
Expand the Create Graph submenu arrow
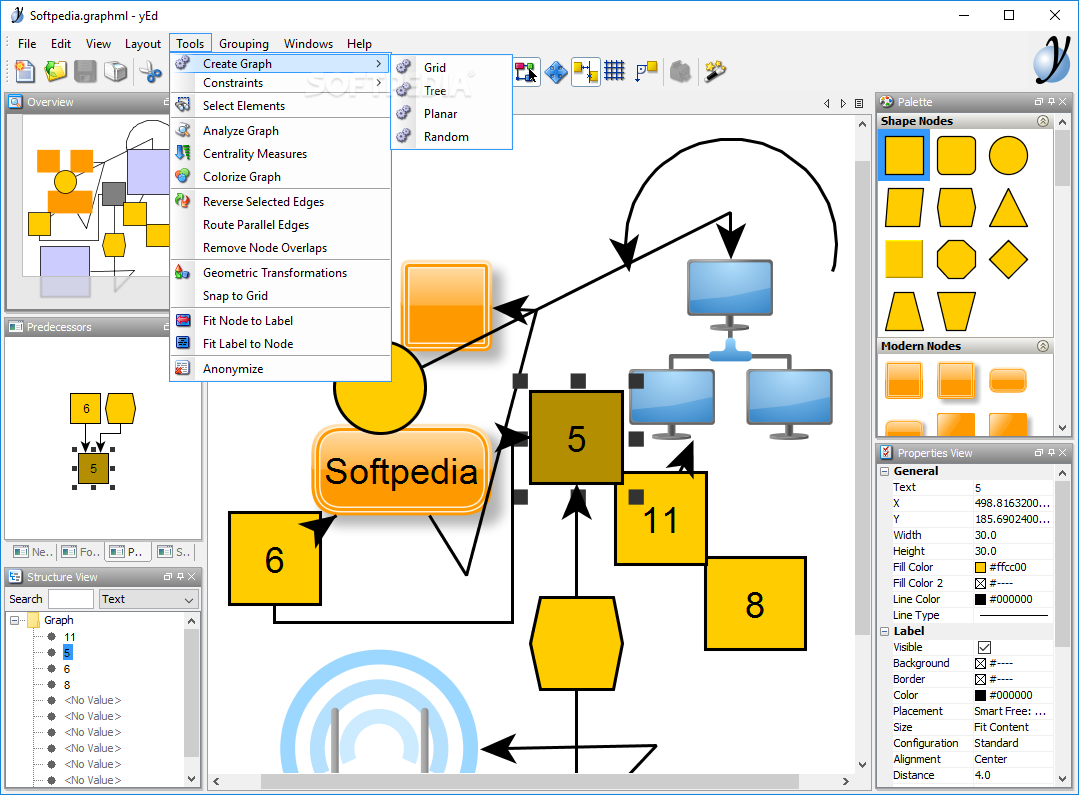[378, 63]
